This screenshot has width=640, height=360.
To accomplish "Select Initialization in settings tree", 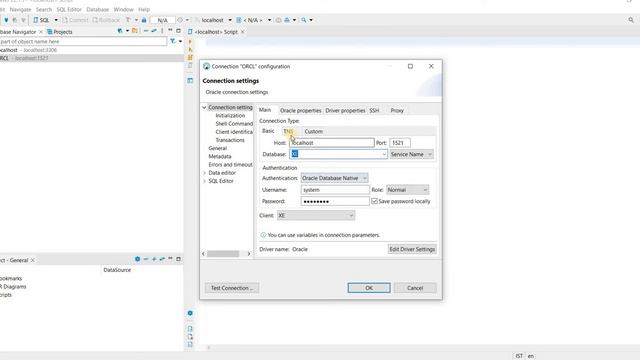I will pyautogui.click(x=230, y=116).
